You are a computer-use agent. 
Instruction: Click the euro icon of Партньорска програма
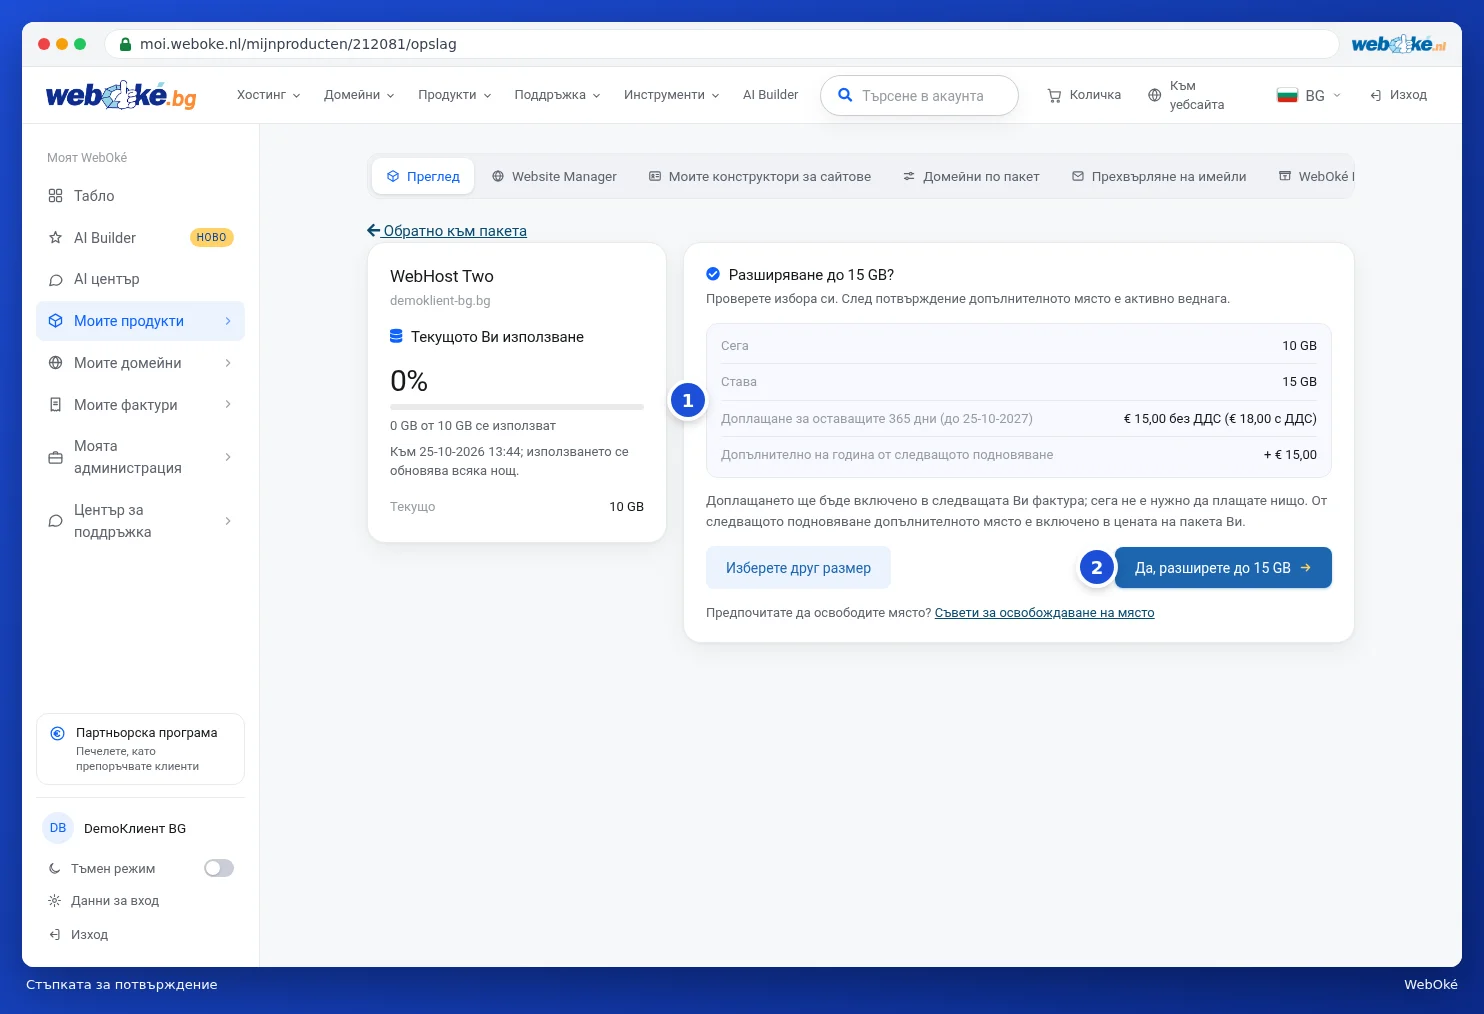[58, 733]
